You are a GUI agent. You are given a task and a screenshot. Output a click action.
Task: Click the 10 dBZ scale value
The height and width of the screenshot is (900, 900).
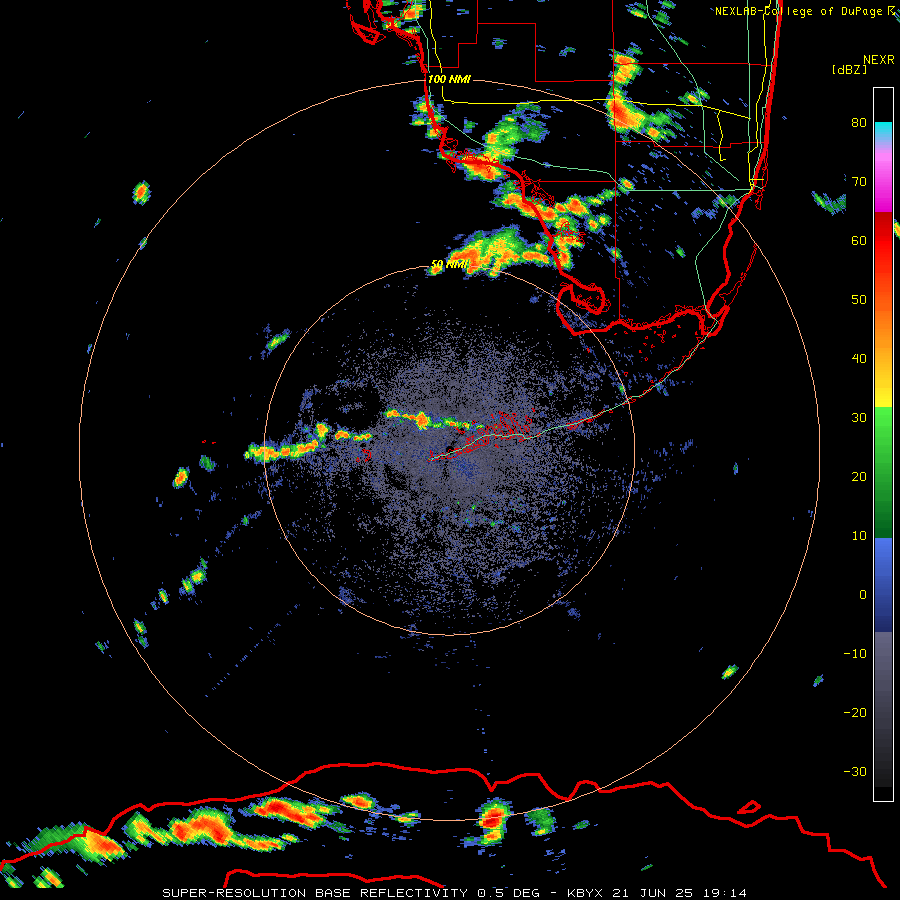(859, 536)
